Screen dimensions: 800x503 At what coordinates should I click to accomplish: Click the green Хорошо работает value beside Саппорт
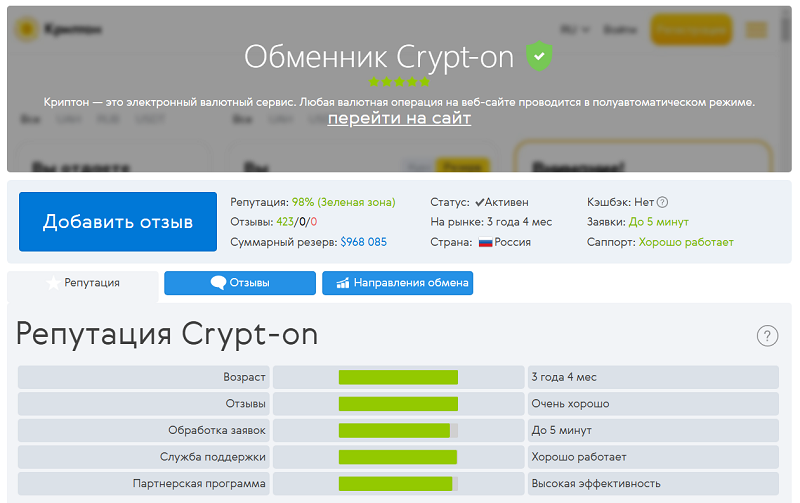click(x=686, y=242)
